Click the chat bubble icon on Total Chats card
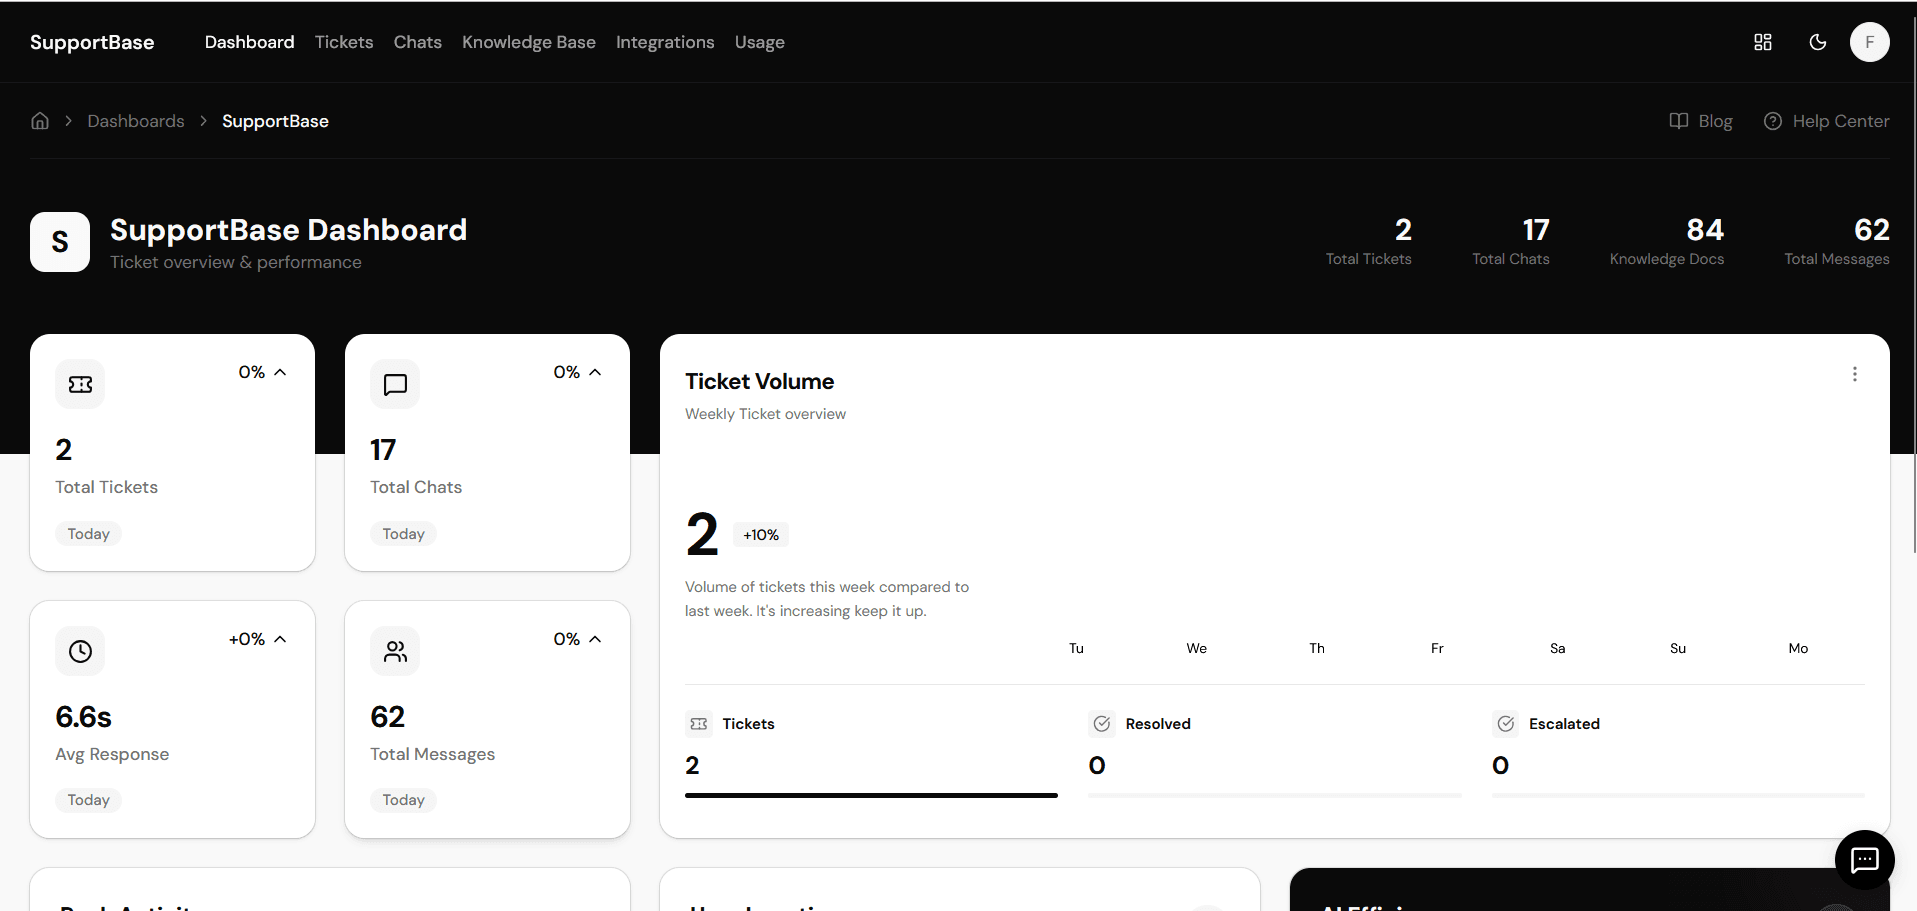 [x=394, y=384]
